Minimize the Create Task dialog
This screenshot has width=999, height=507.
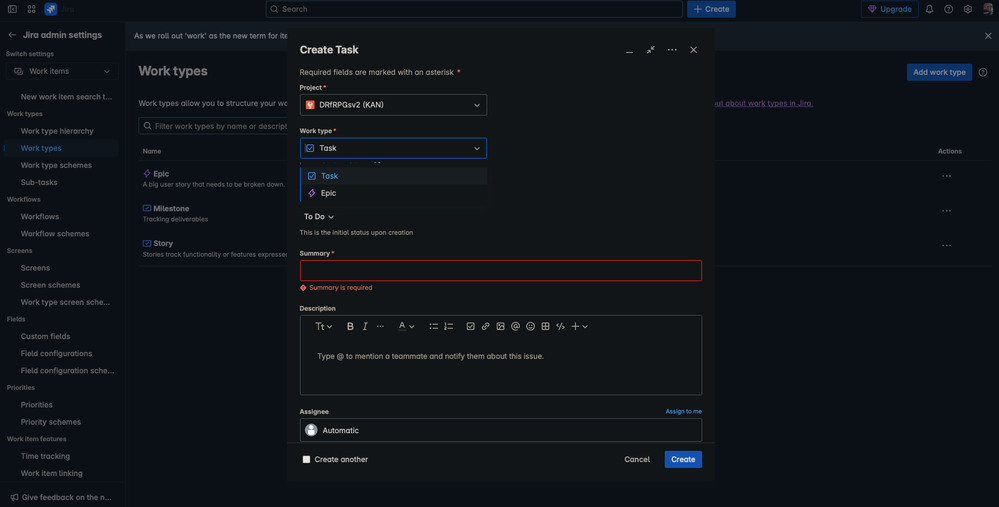point(629,50)
